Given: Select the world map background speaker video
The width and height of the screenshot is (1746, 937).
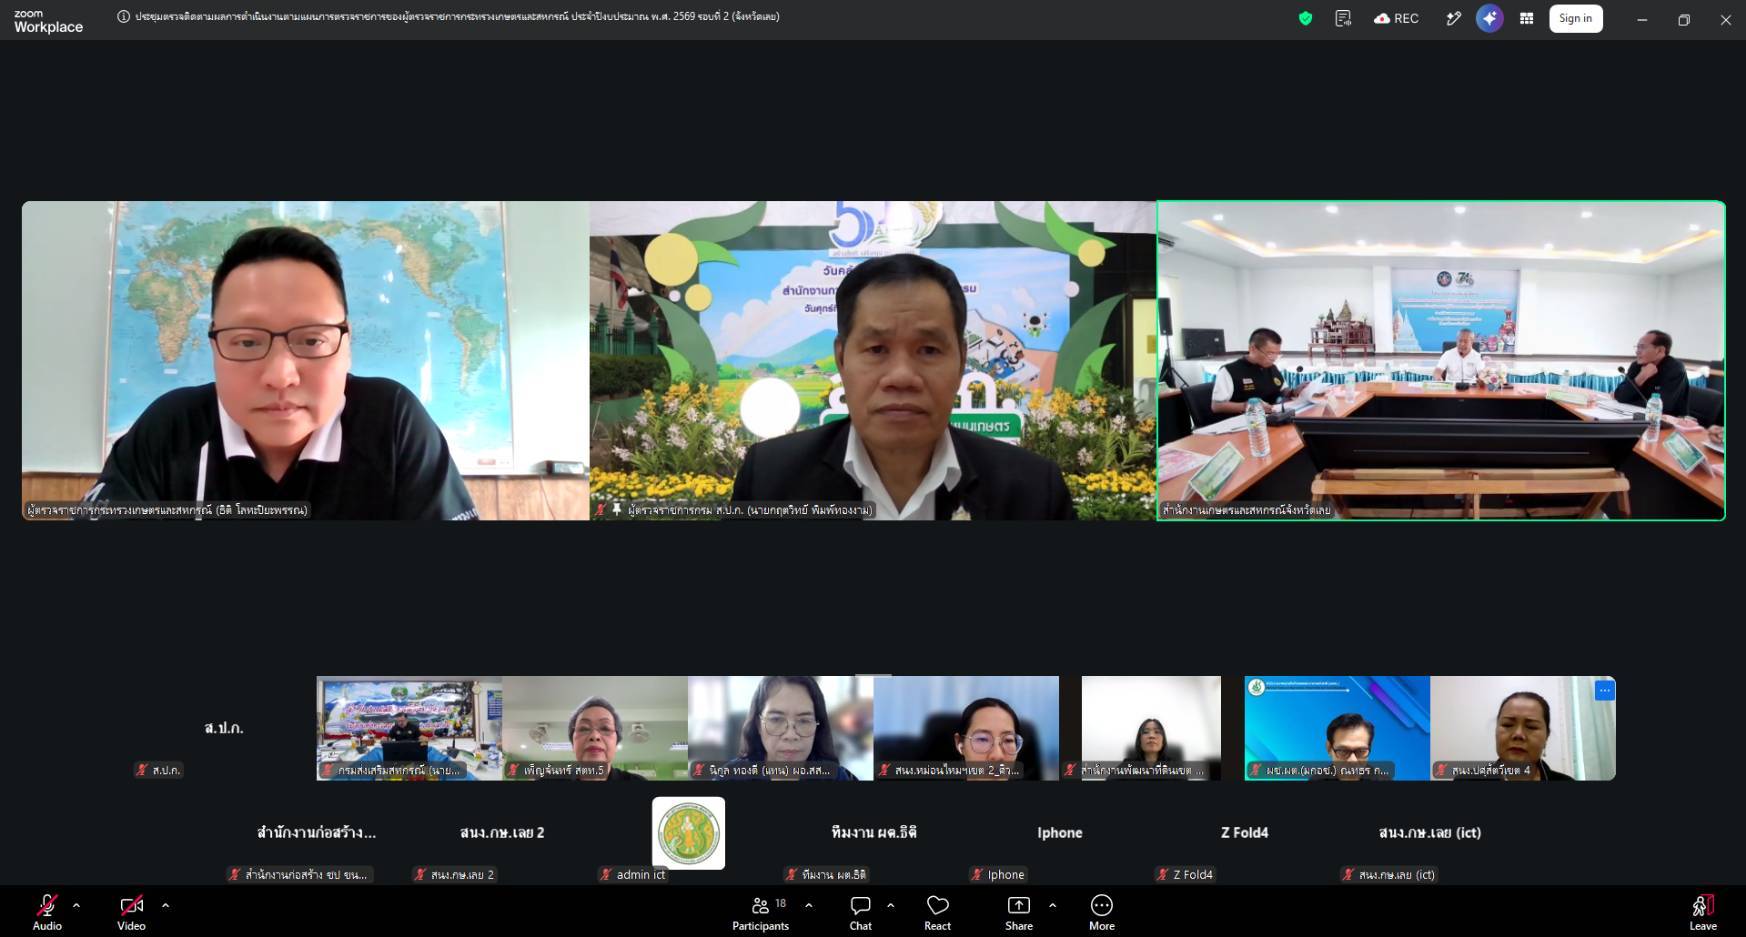Looking at the screenshot, I should point(305,360).
